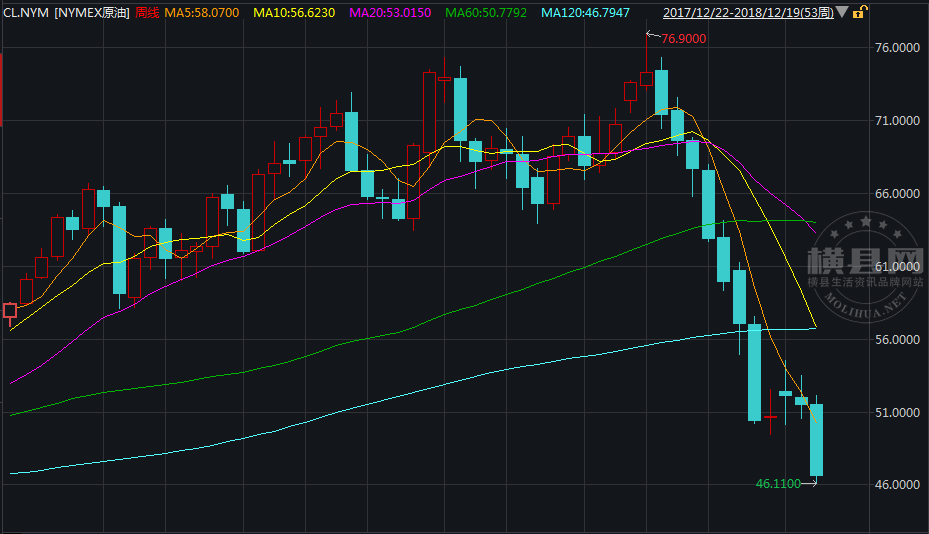
Task: Click the MA120:46.7947 indicator label
Action: pyautogui.click(x=585, y=12)
